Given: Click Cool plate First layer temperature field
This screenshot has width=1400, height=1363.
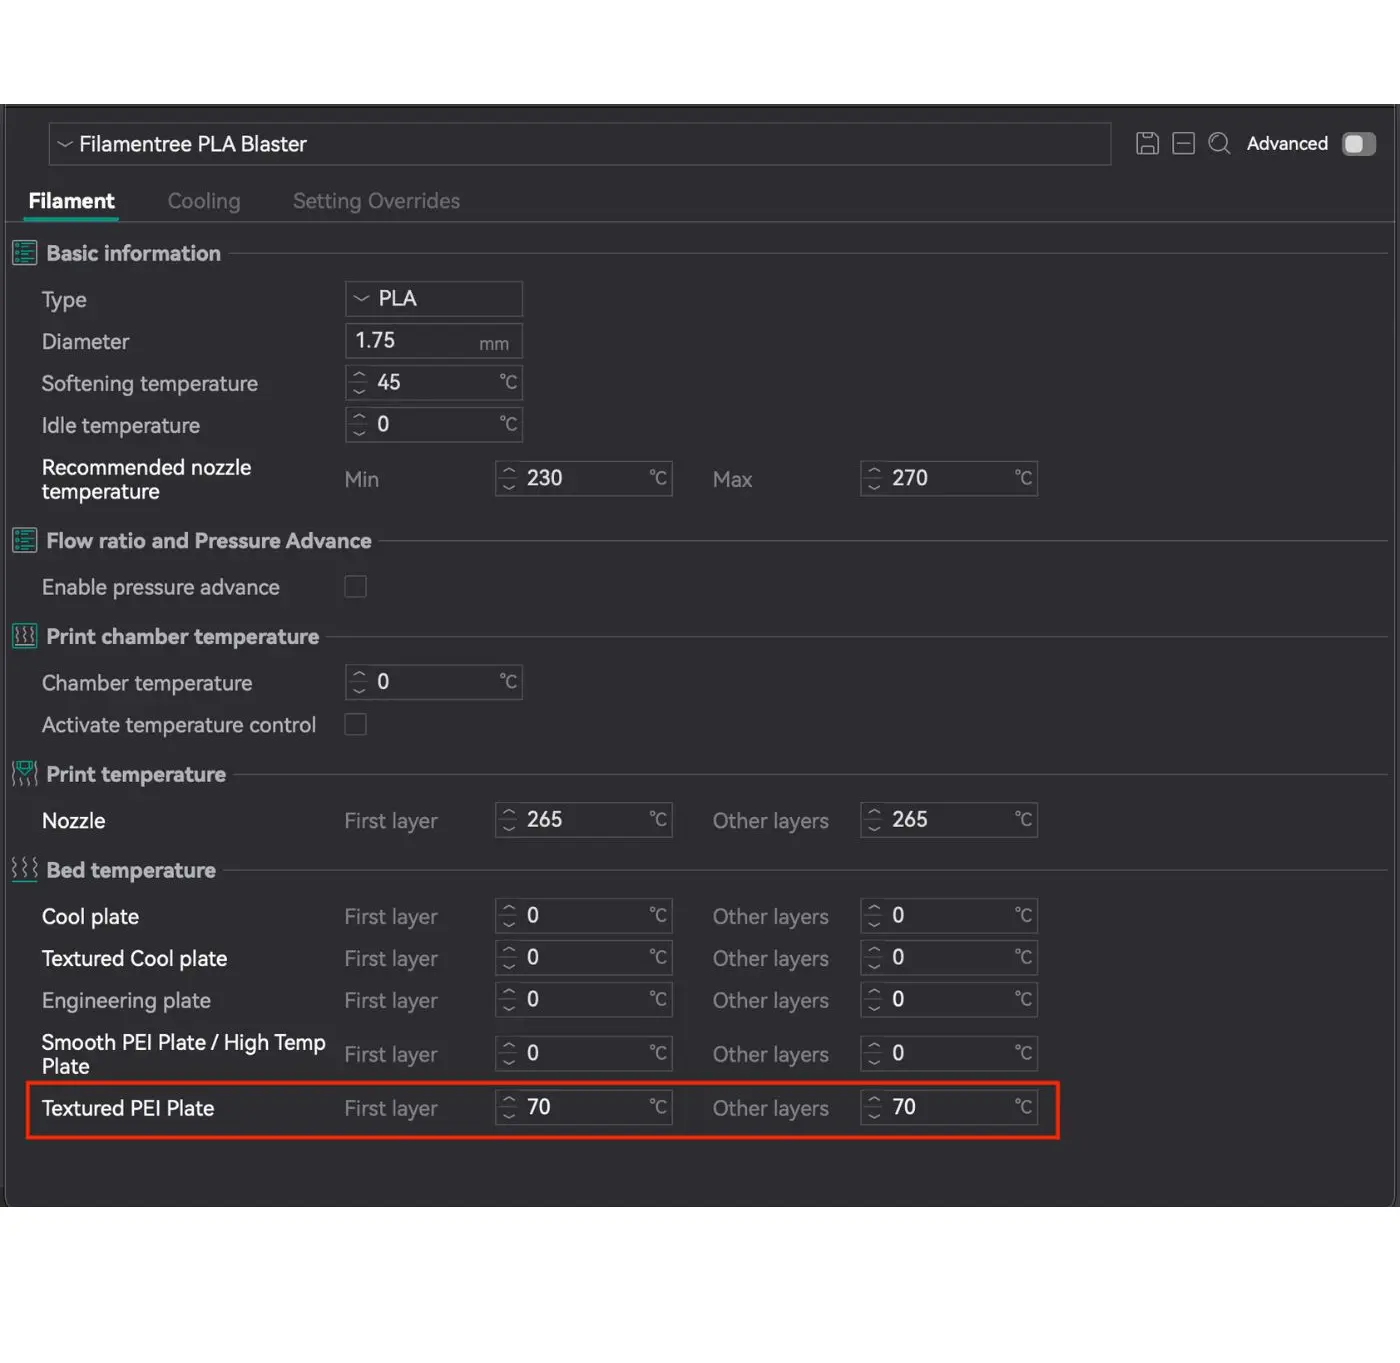Looking at the screenshot, I should (x=584, y=916).
